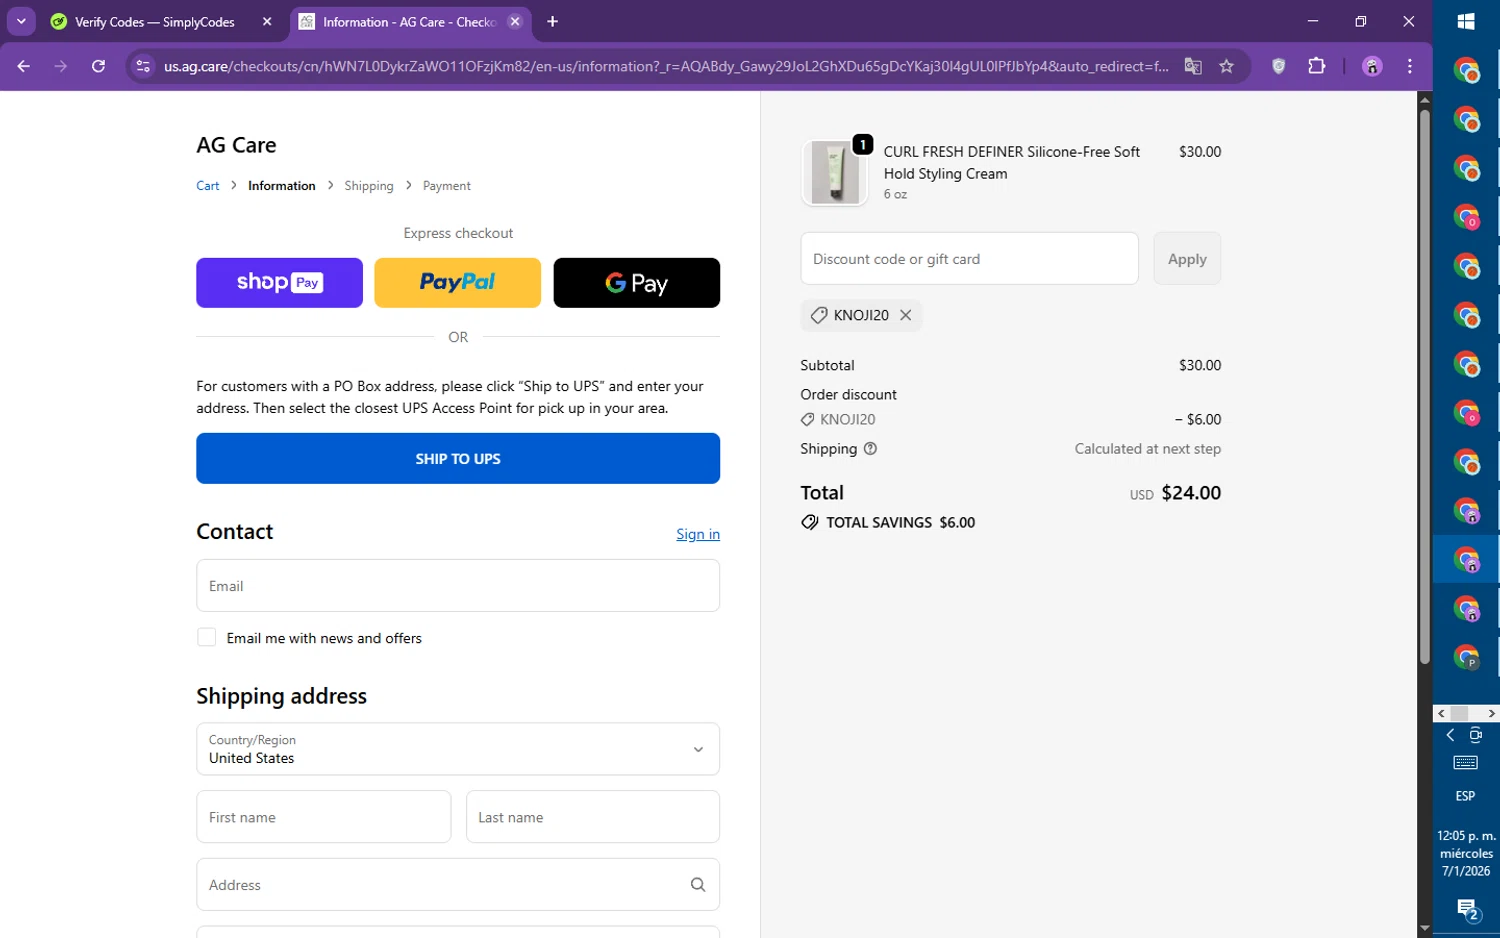1500x938 pixels.
Task: Bookmark this page with star icon
Action: tap(1227, 66)
